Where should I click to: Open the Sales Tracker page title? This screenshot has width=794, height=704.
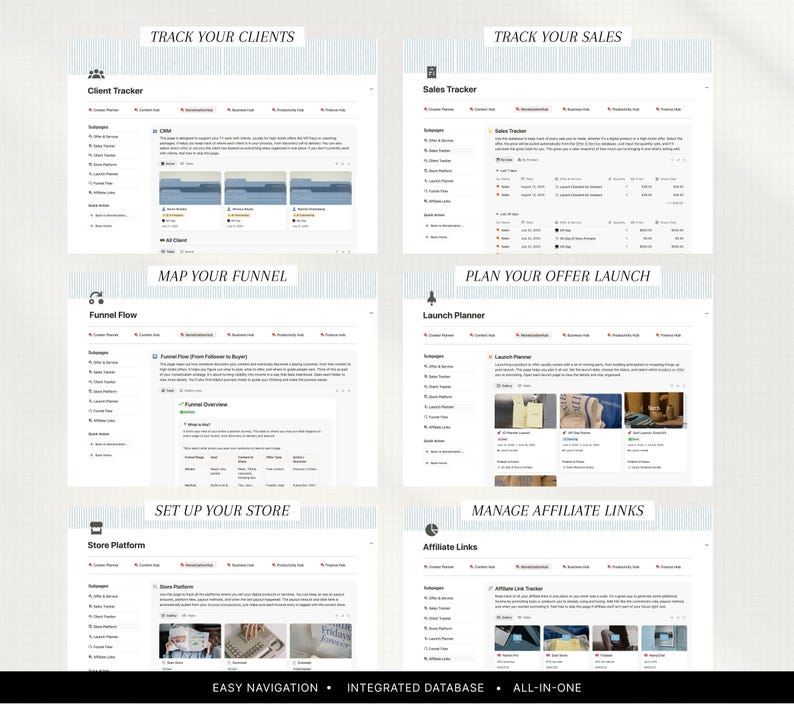point(450,89)
